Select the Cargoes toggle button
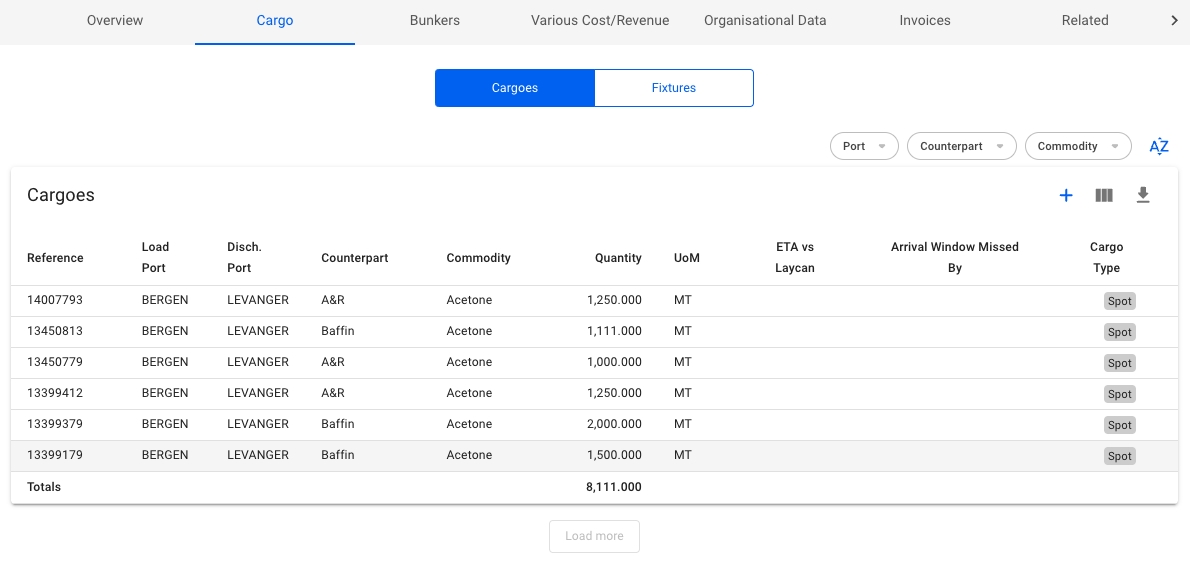Screen dimensions: 1190x567 (515, 88)
